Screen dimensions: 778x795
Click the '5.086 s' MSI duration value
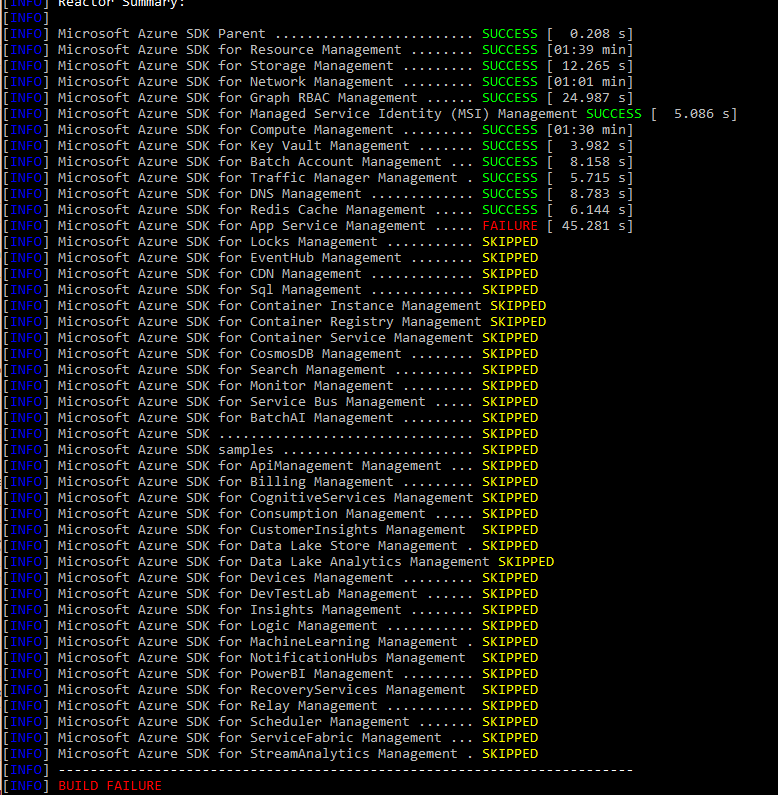pos(701,114)
